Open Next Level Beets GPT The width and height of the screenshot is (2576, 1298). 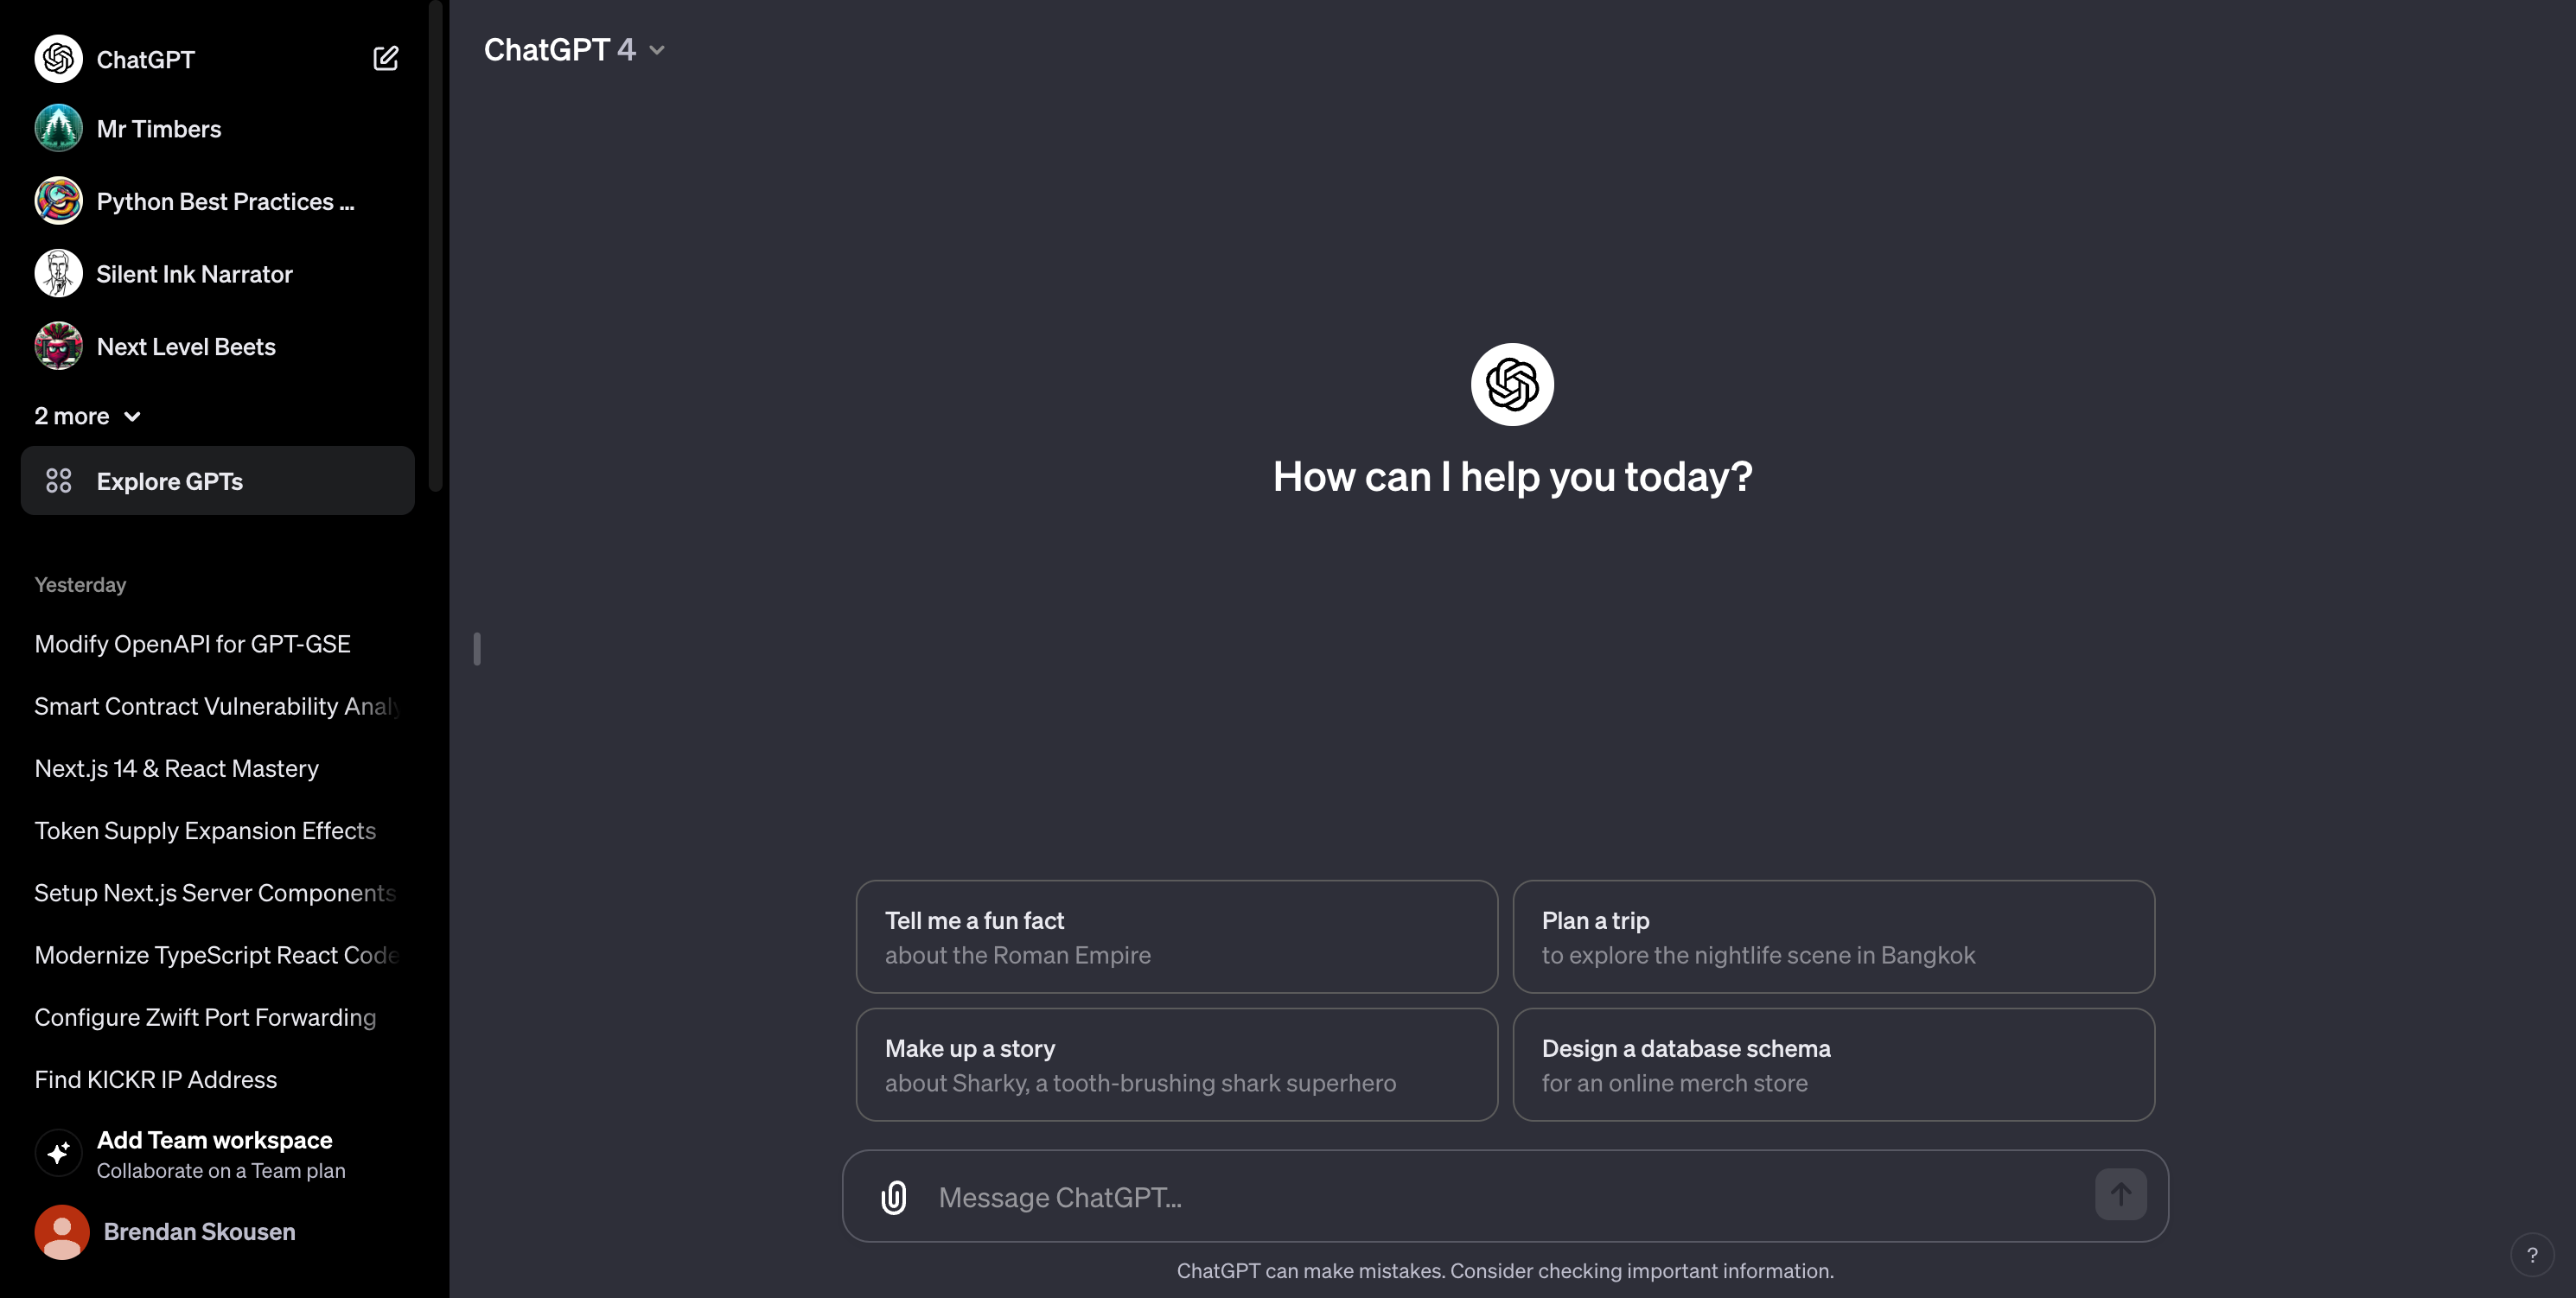coord(217,346)
